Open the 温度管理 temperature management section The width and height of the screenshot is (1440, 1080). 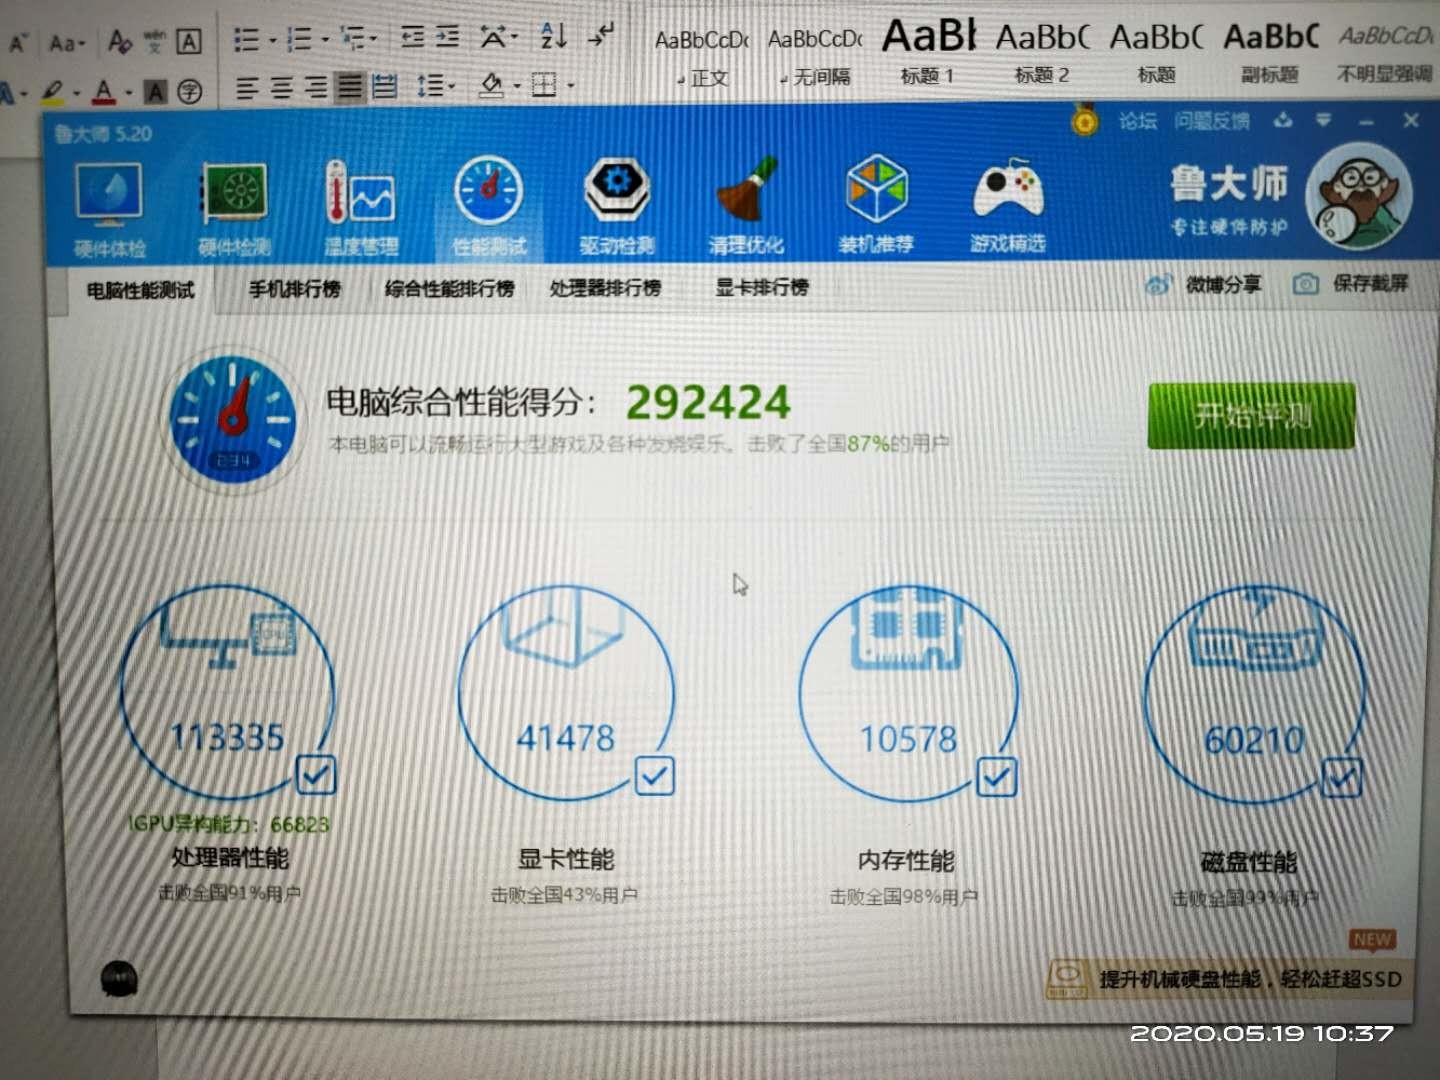(361, 208)
